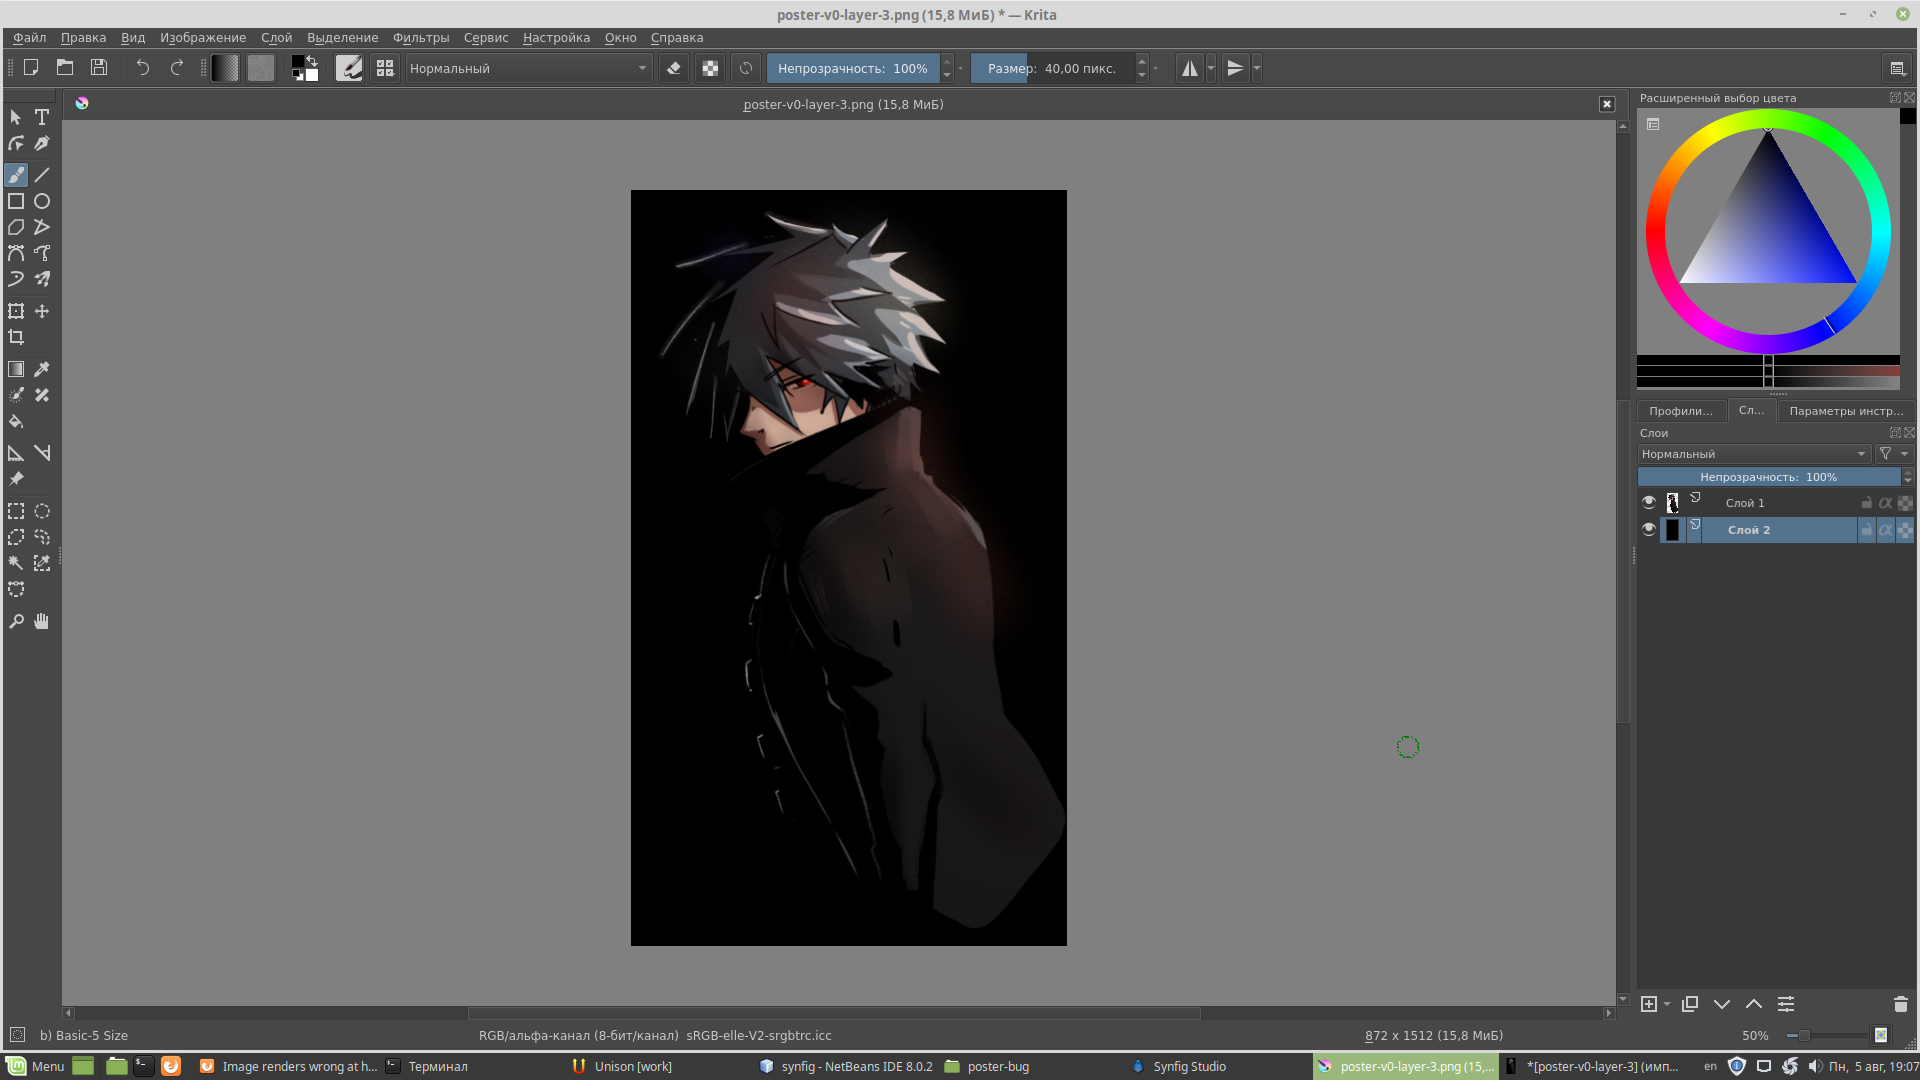Toggle alpha lock on Слой 2
This screenshot has height=1080, width=1920.
coord(1885,530)
